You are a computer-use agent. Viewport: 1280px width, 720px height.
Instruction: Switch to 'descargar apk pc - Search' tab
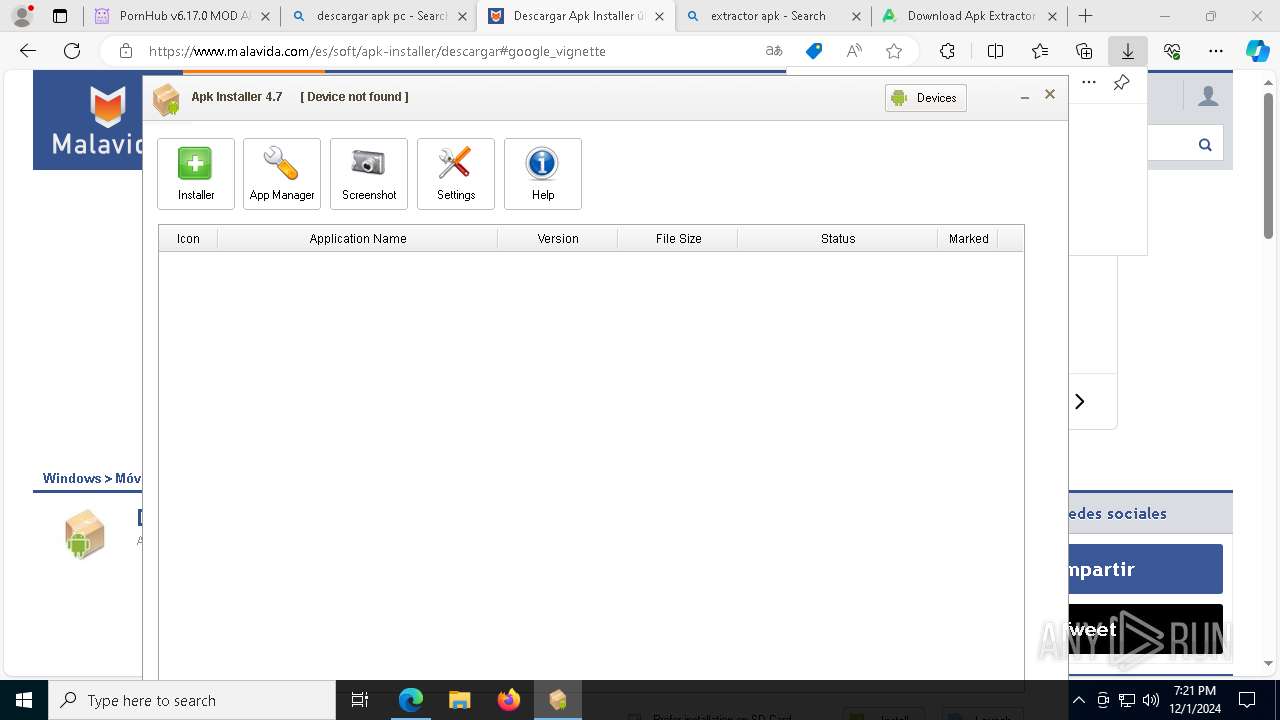pos(381,16)
